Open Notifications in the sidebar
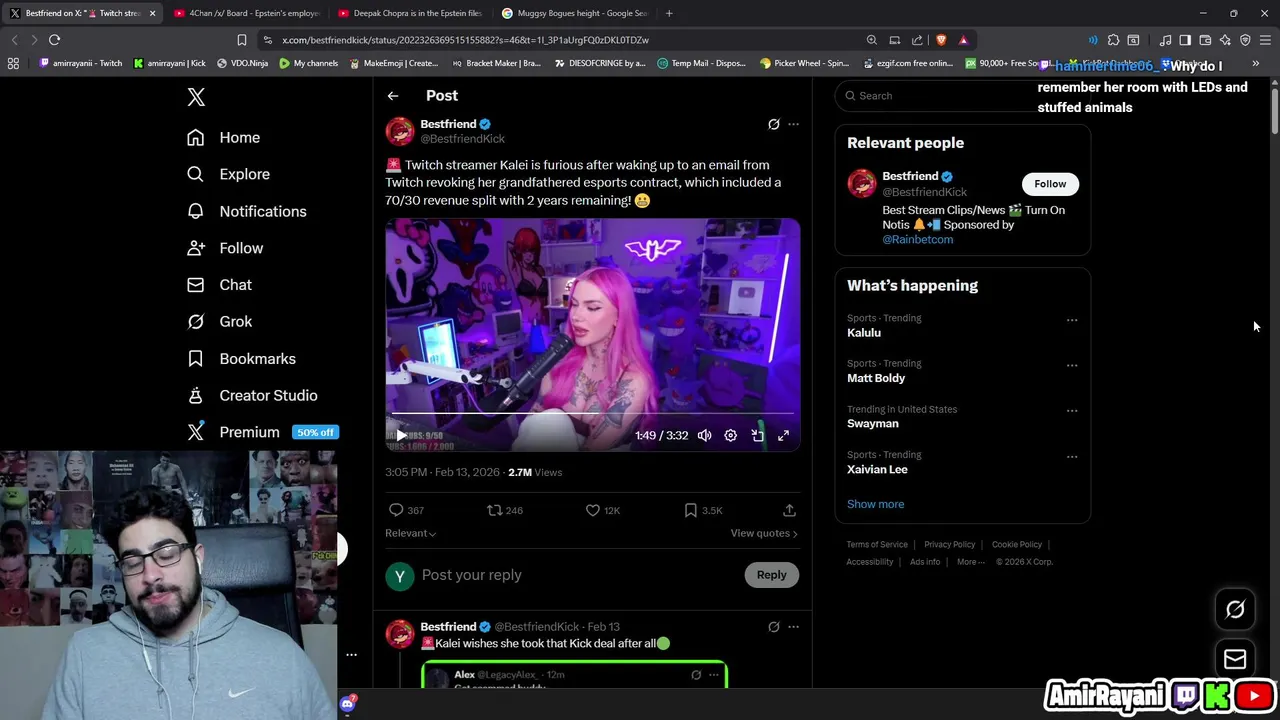Screen dimensions: 1280x720 [247, 211]
